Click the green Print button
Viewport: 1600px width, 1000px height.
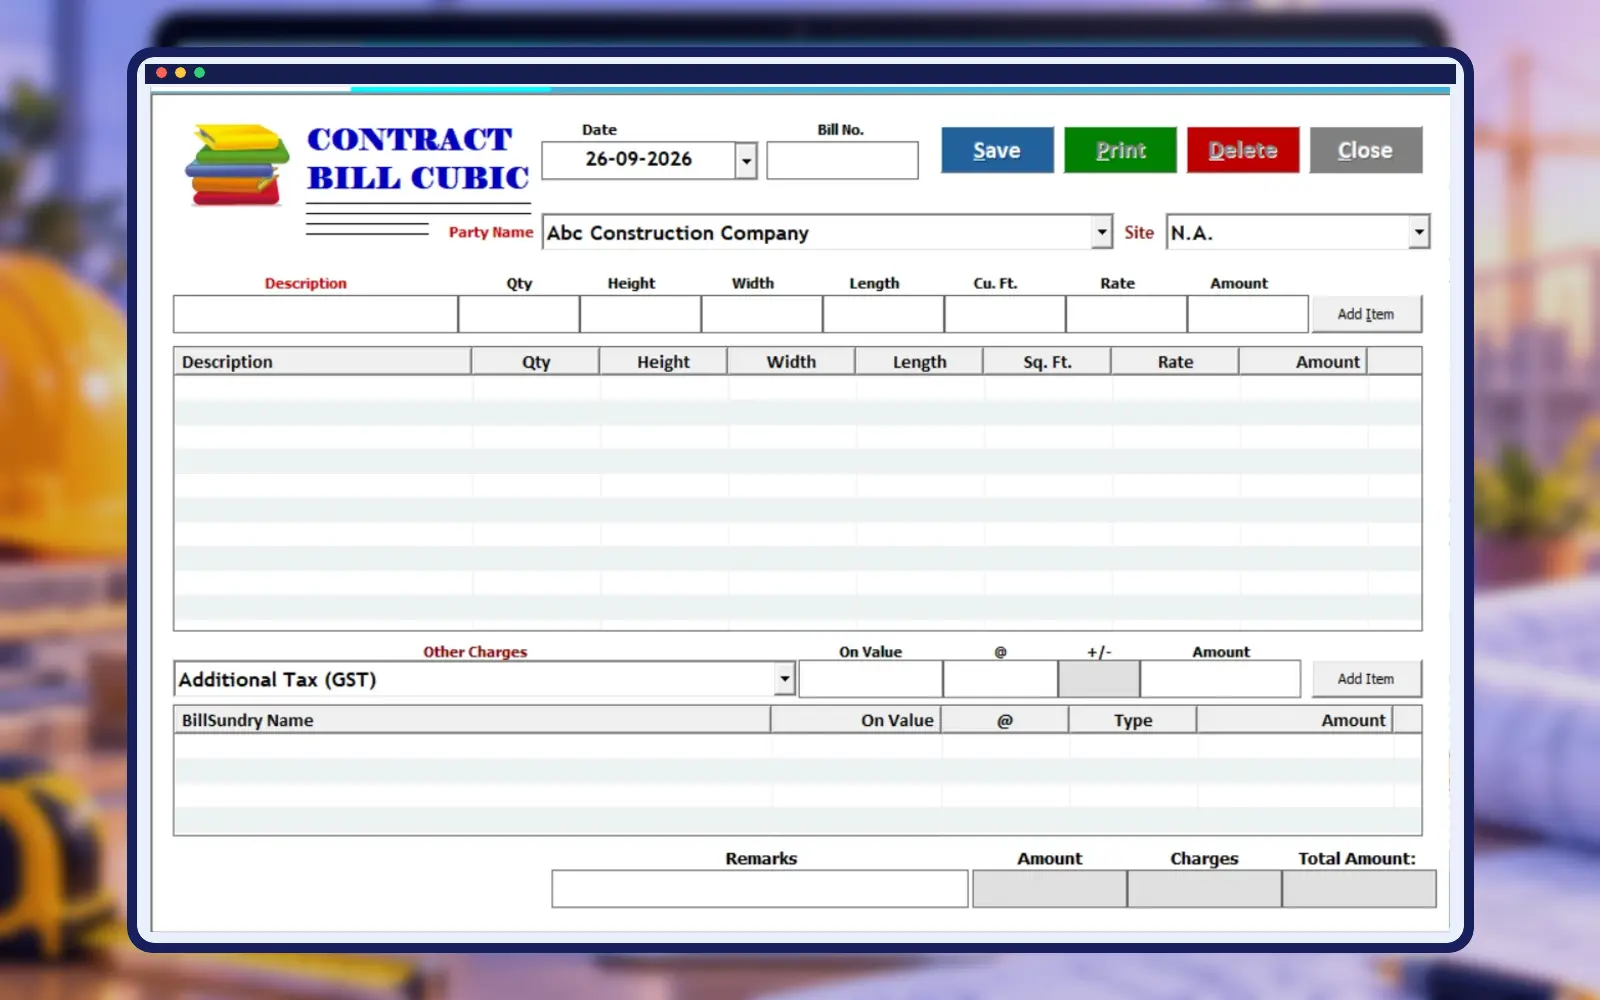(1120, 150)
